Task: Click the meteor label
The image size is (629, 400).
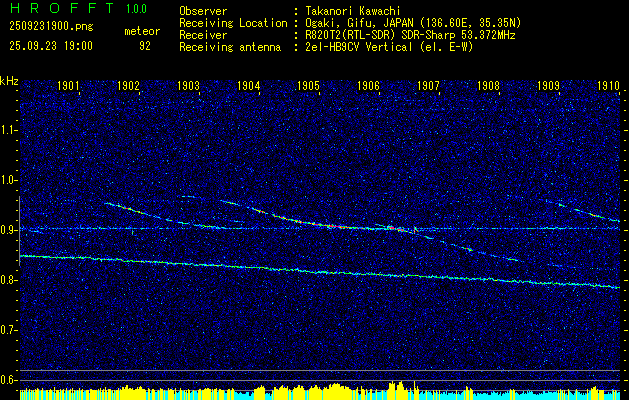Action: coord(142,31)
